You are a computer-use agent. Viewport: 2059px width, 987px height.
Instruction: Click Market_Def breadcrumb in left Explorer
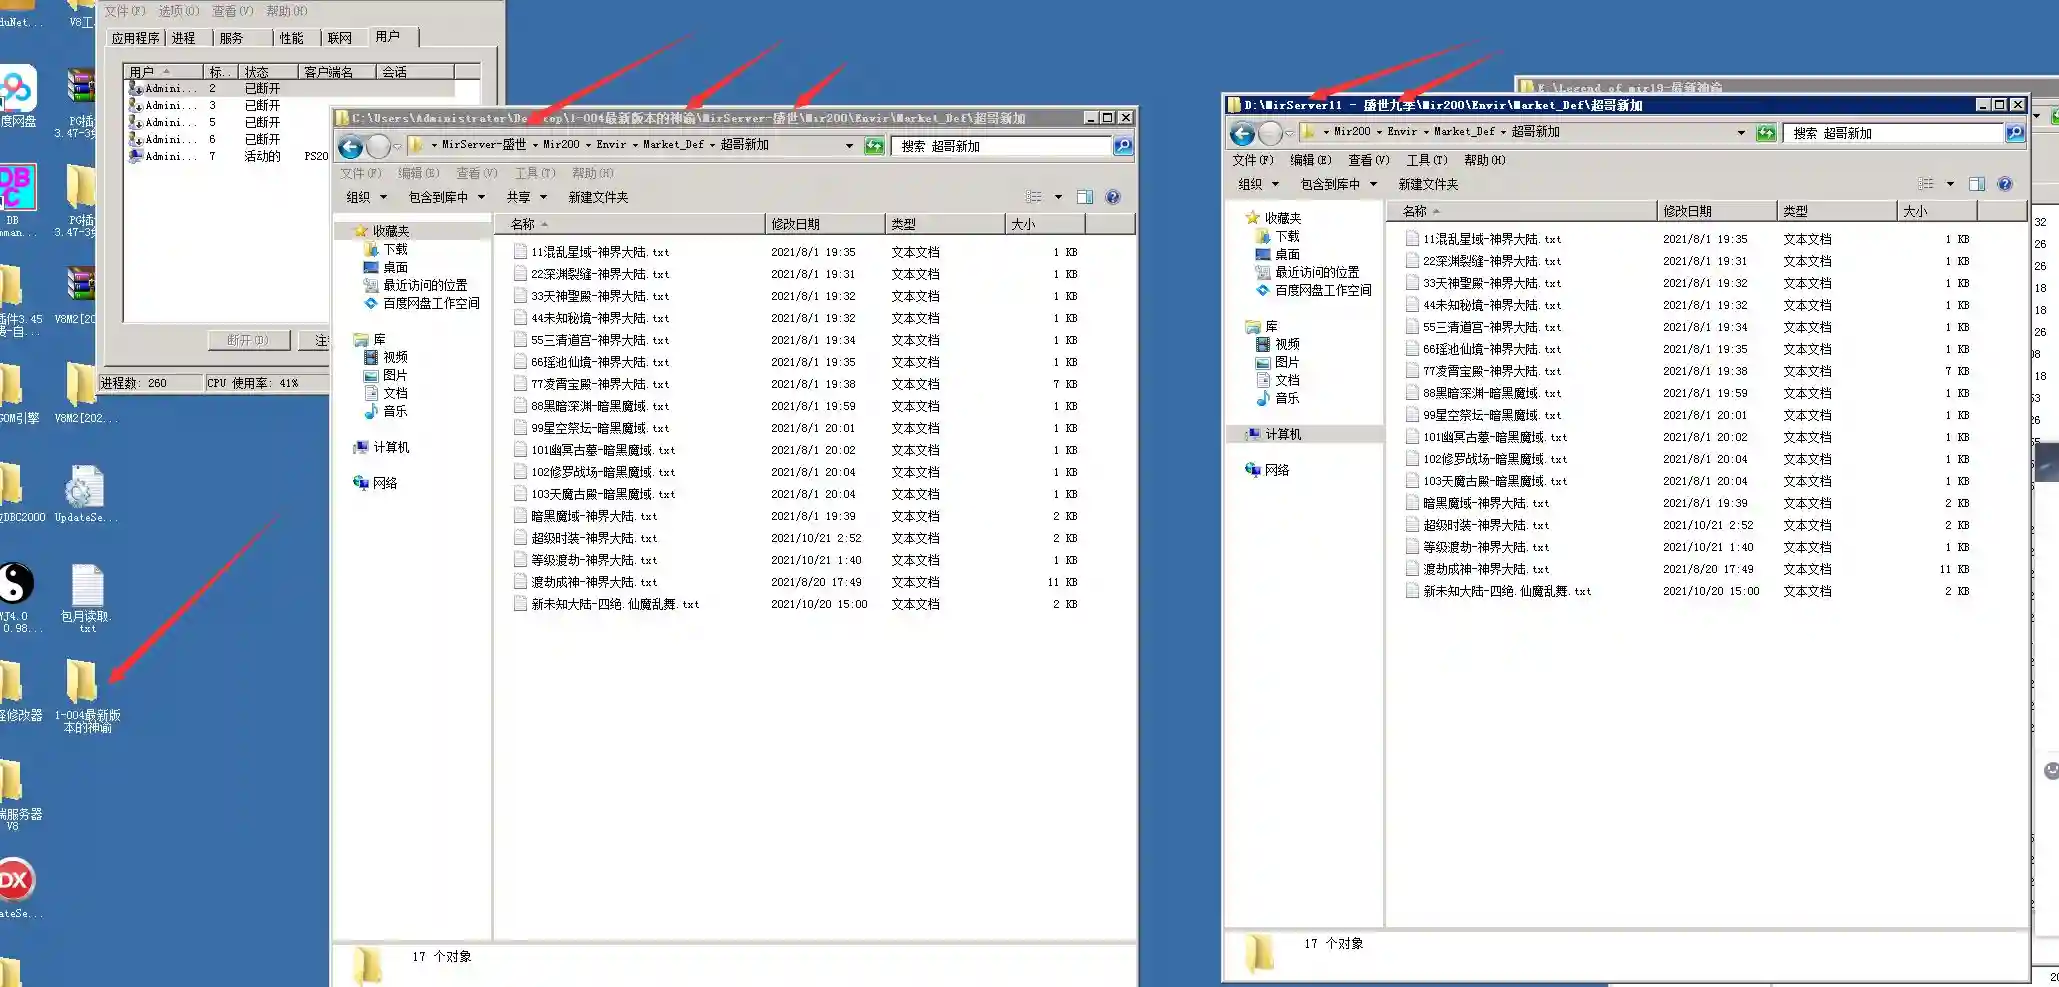[673, 145]
